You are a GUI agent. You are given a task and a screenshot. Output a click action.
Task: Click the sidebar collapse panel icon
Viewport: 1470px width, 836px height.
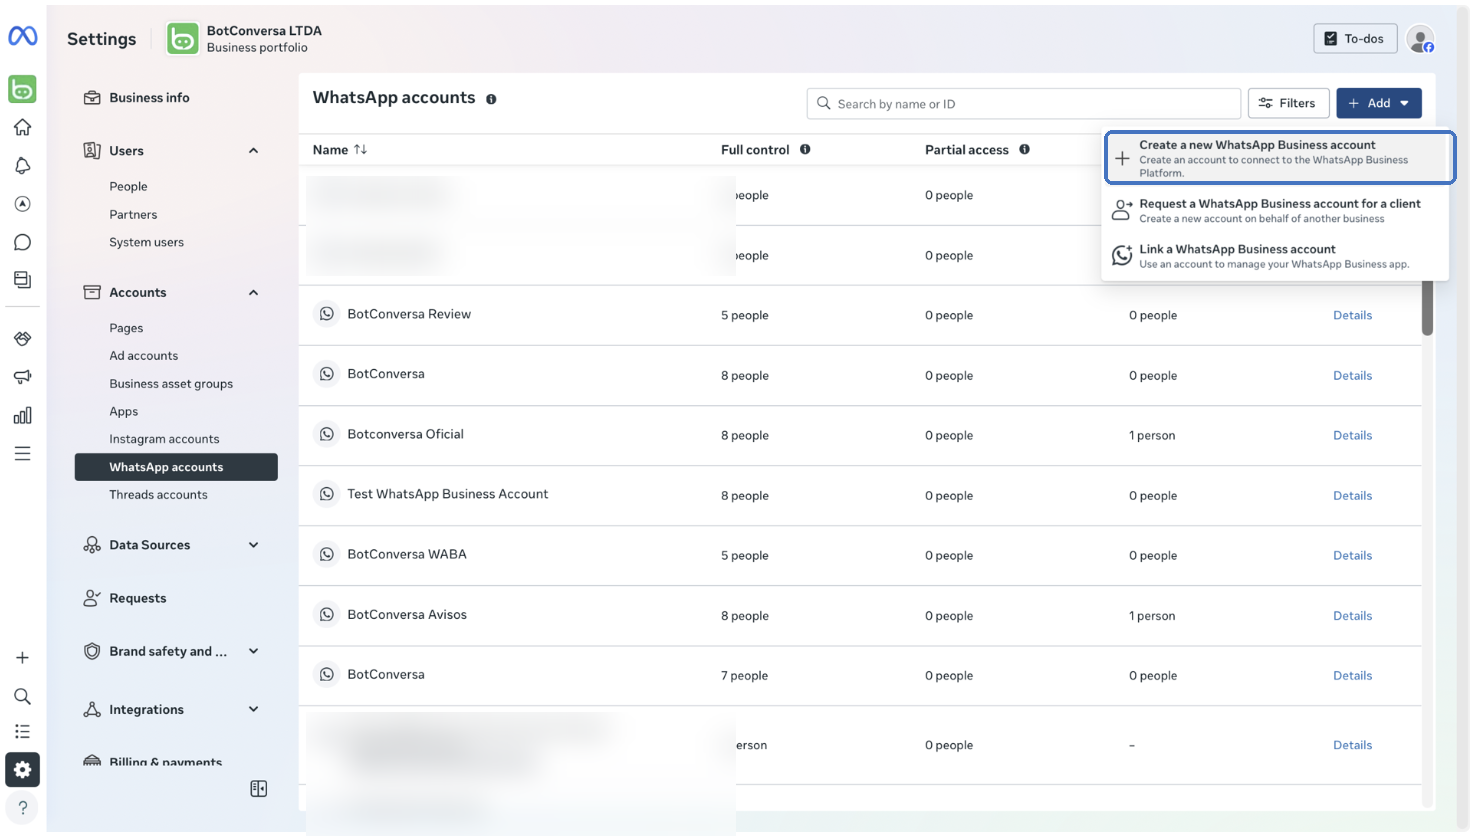[258, 789]
